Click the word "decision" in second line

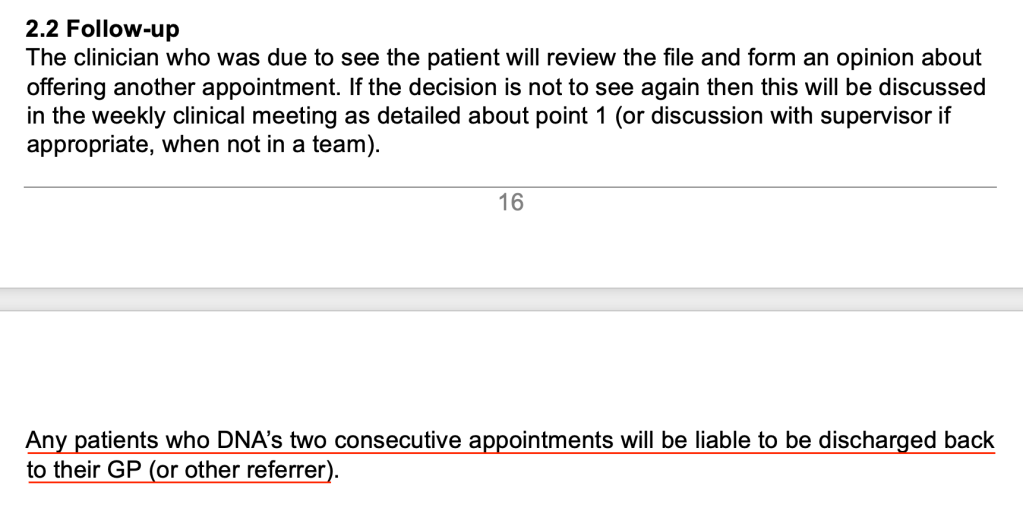click(x=521, y=87)
